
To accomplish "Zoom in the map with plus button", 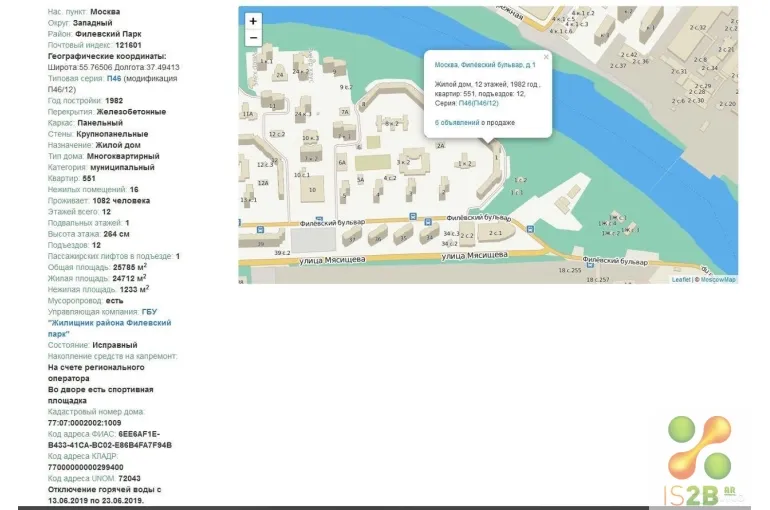I will pyautogui.click(x=253, y=21).
